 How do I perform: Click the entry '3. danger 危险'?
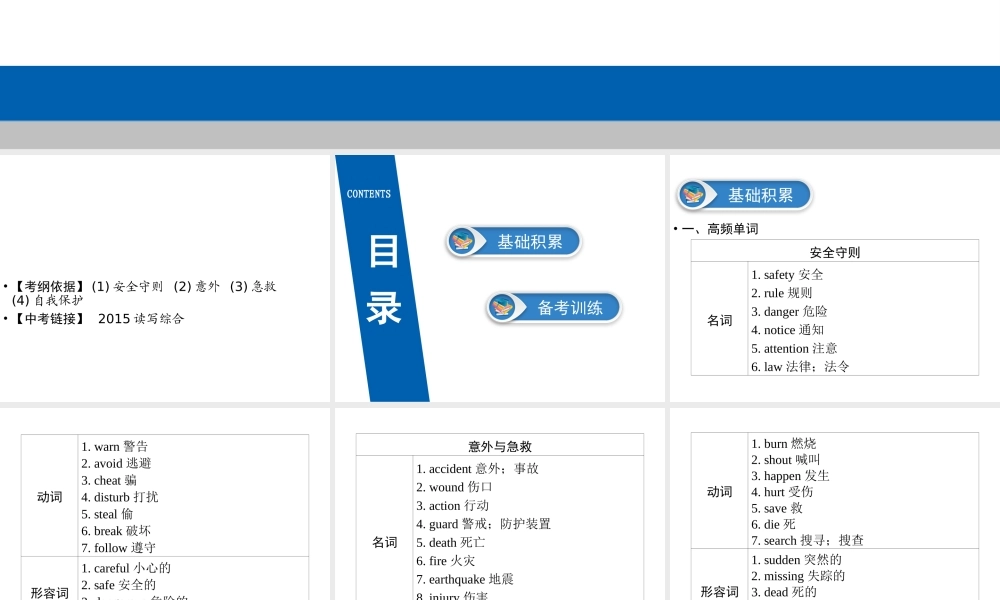789,311
